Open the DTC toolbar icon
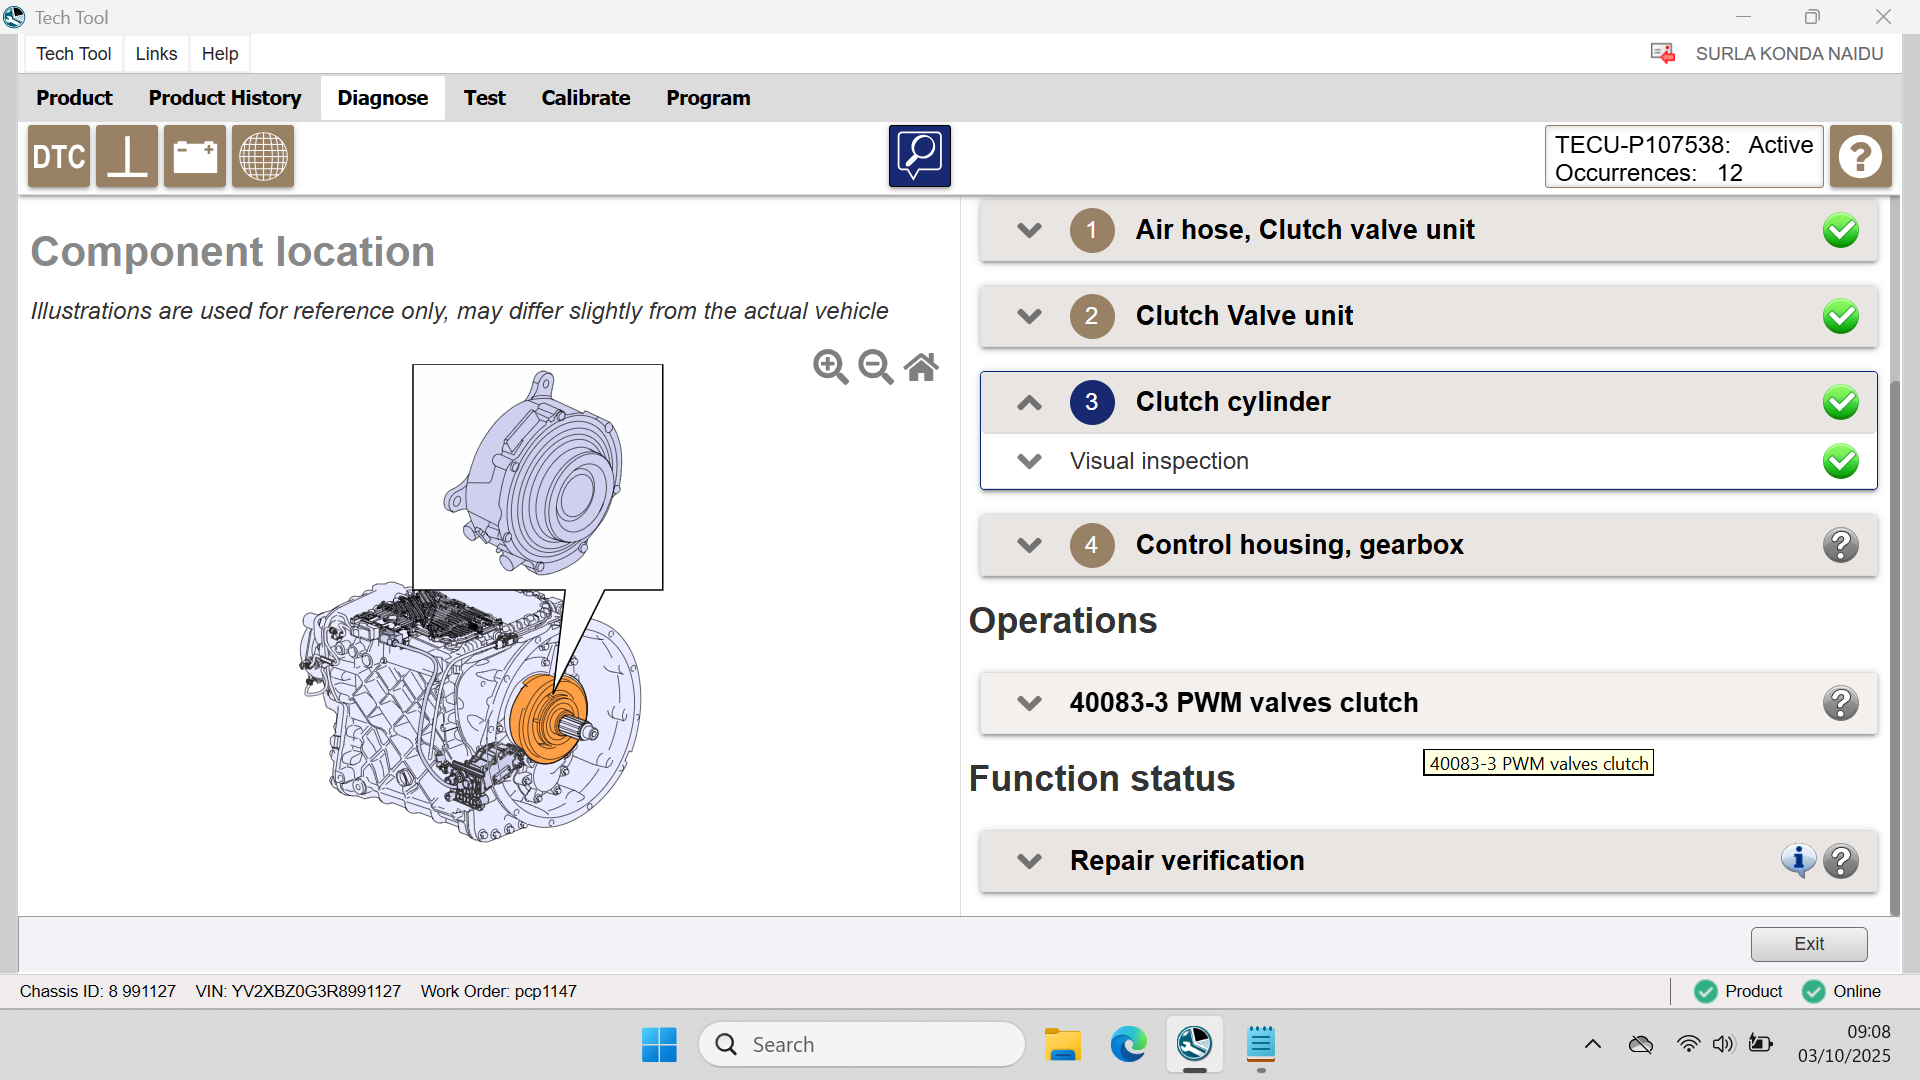Image resolution: width=1920 pixels, height=1080 pixels. 59,157
